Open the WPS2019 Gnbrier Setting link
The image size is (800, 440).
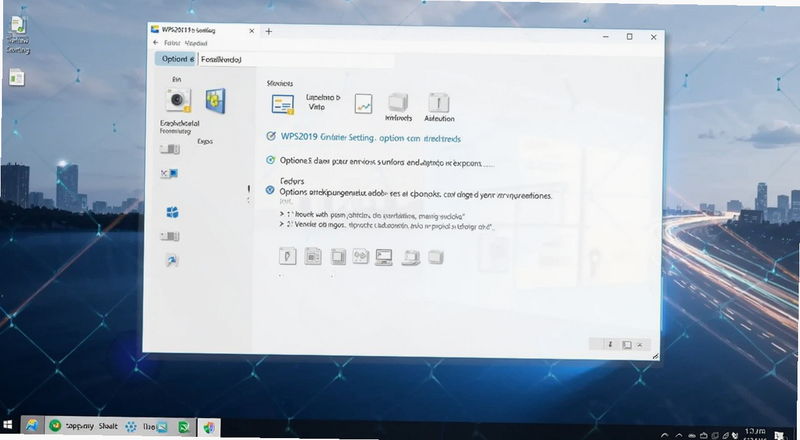point(370,138)
